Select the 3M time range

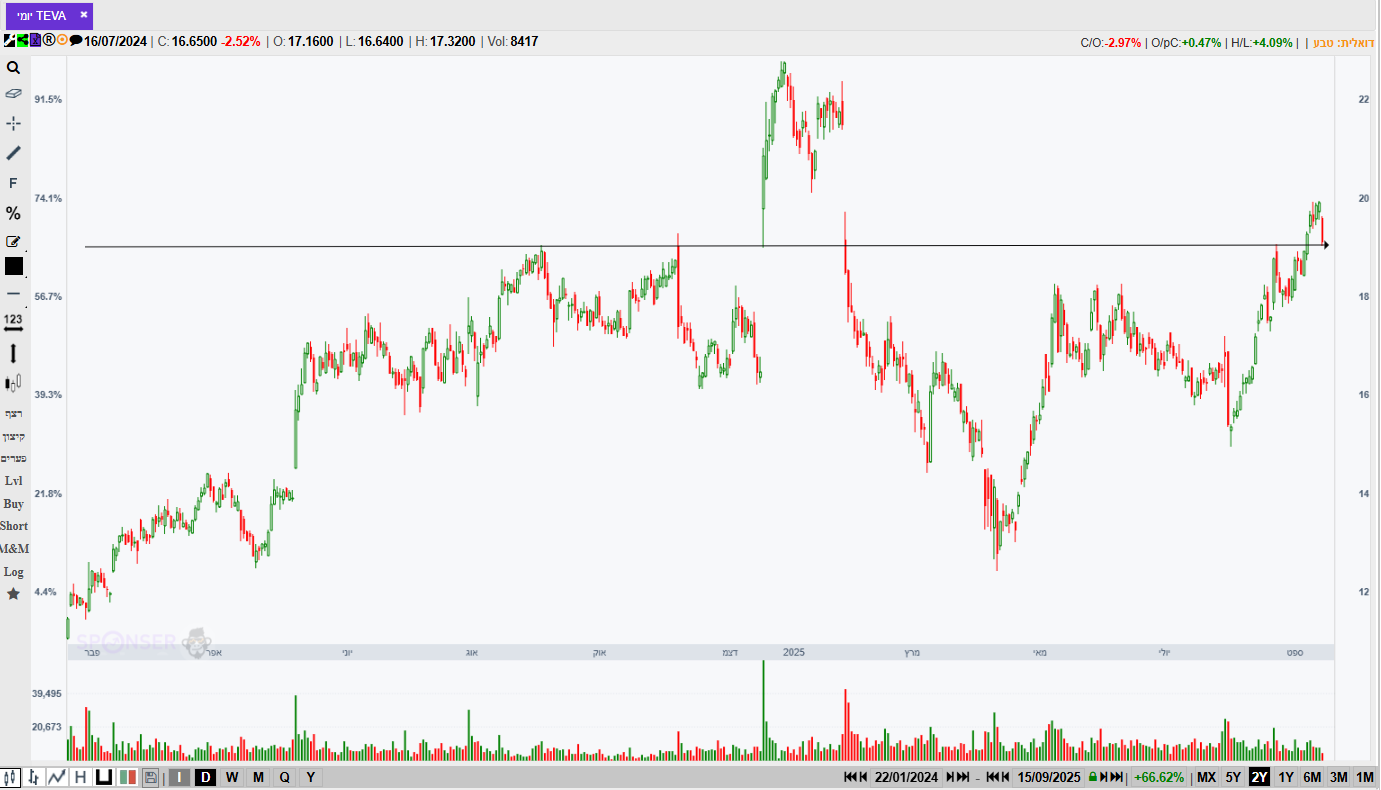point(1338,777)
